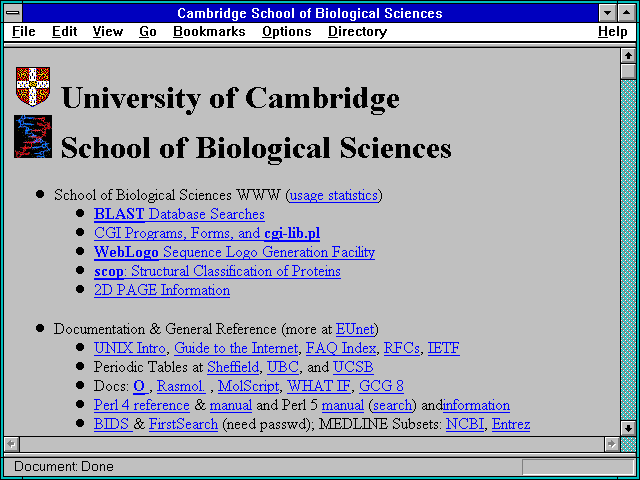Open UCSB periodic table link
This screenshot has height=480, width=640.
[x=353, y=367]
